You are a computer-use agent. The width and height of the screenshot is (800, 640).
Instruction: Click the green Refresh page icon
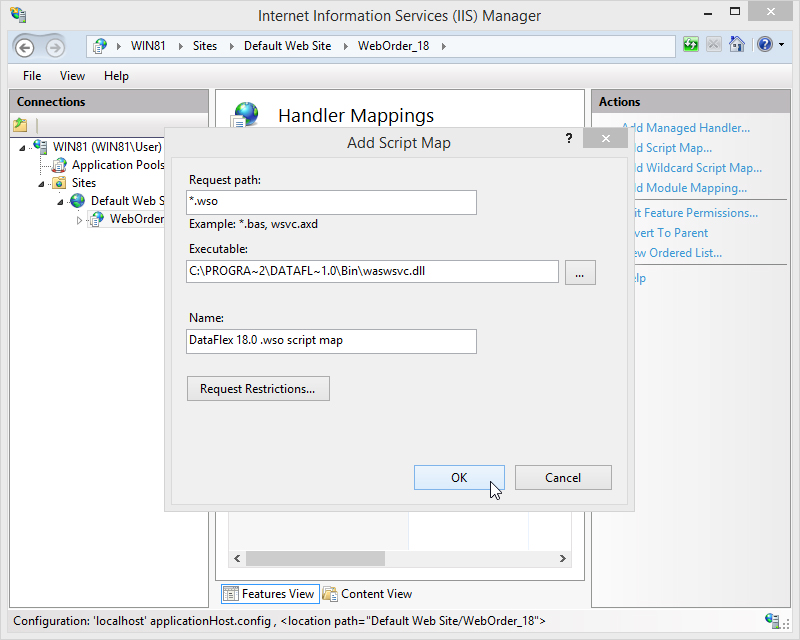coord(690,44)
